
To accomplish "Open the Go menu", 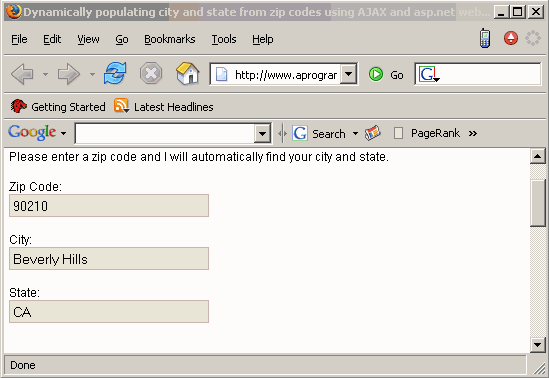I will (x=122, y=39).
